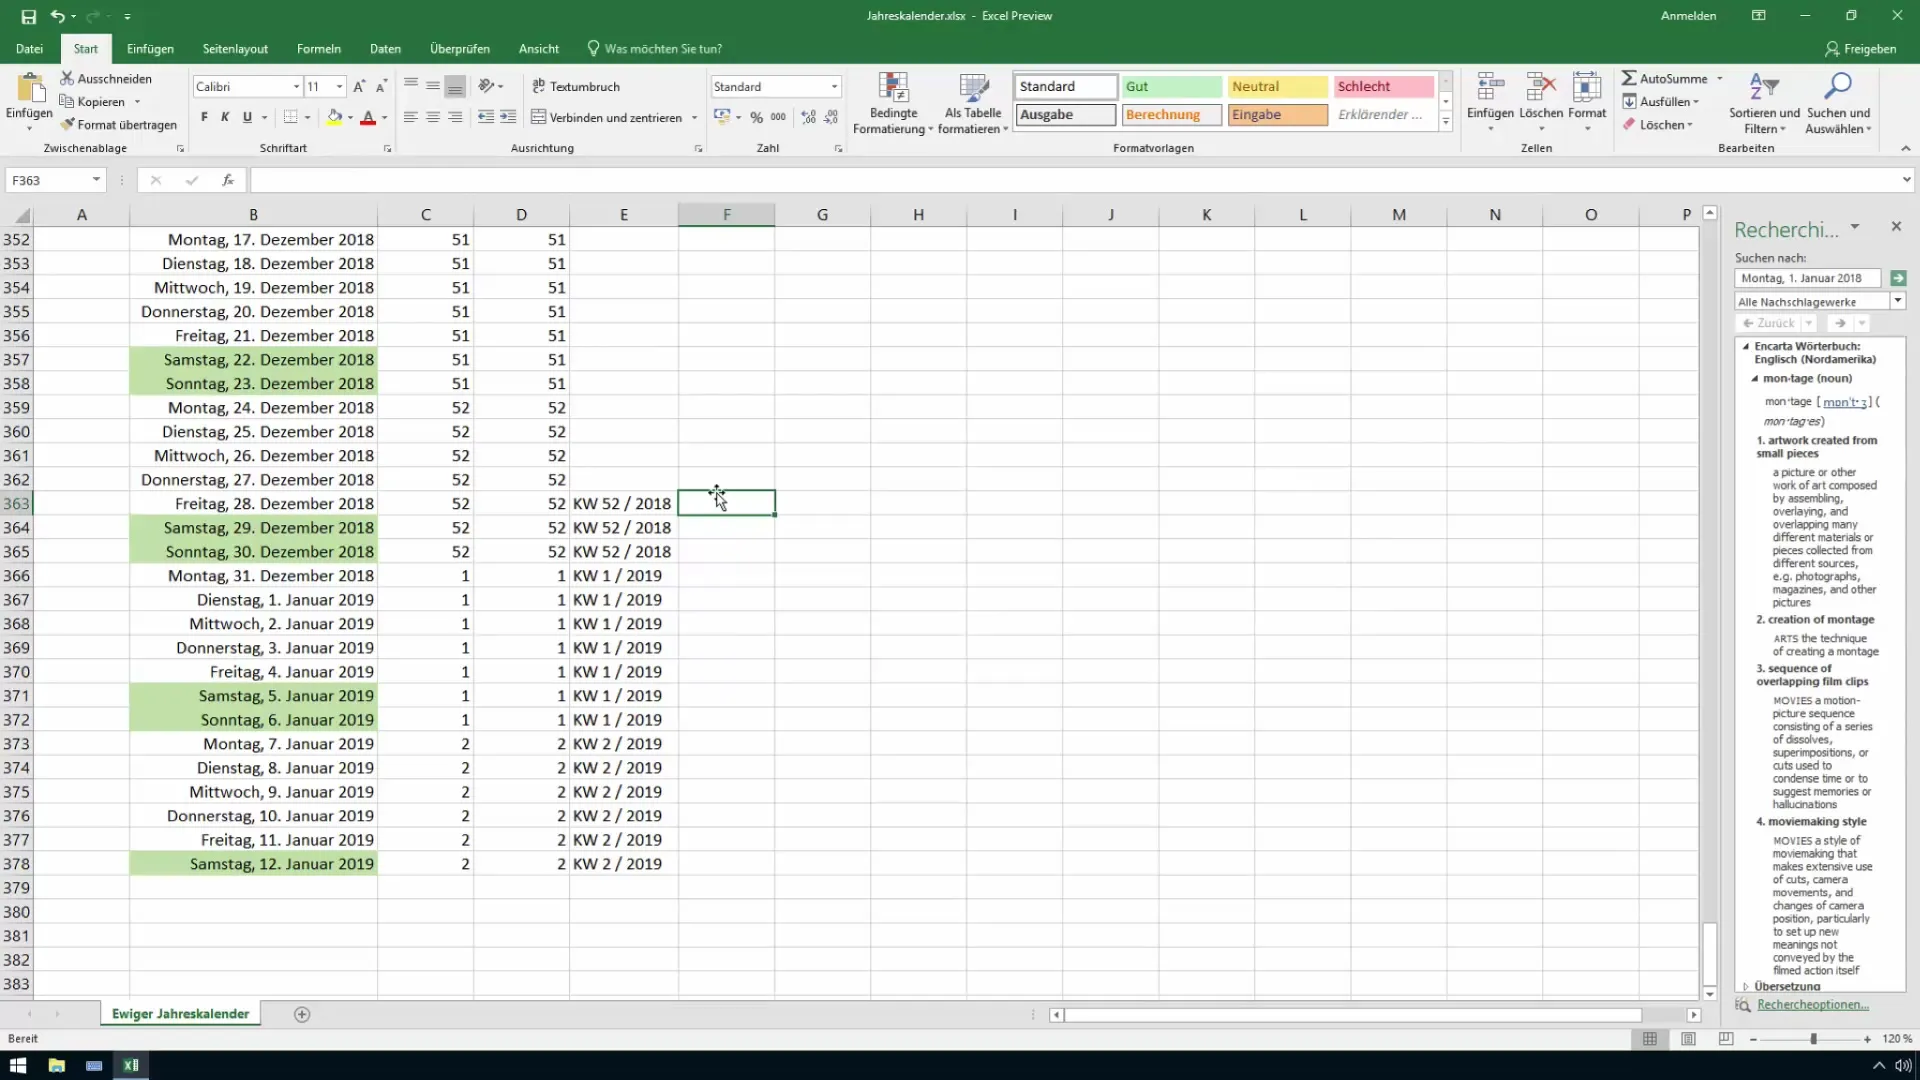Increase font size with larger A icon
Viewport: 1920px width, 1080px height.
coord(359,87)
